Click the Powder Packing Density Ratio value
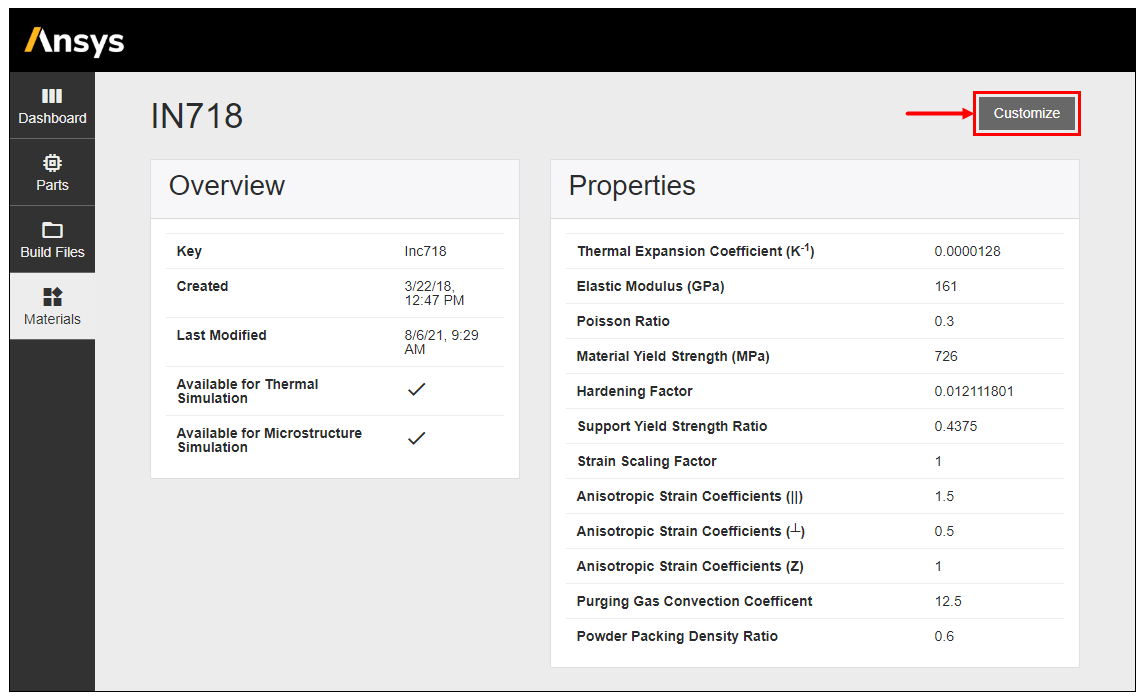This screenshot has height=700, width=1142. pyautogui.click(x=944, y=635)
